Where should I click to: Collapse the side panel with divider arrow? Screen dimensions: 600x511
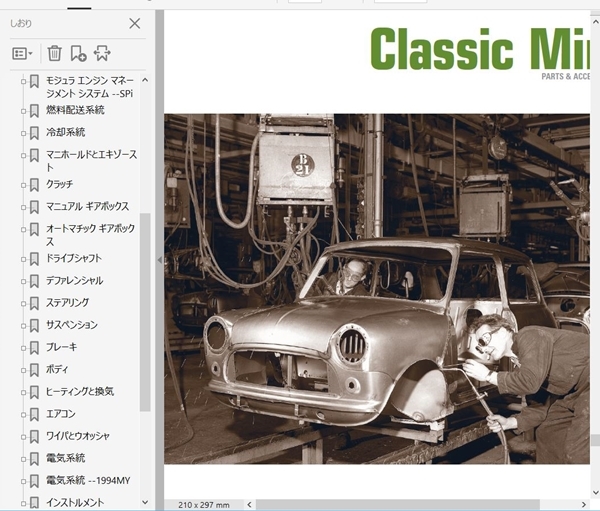(160, 260)
